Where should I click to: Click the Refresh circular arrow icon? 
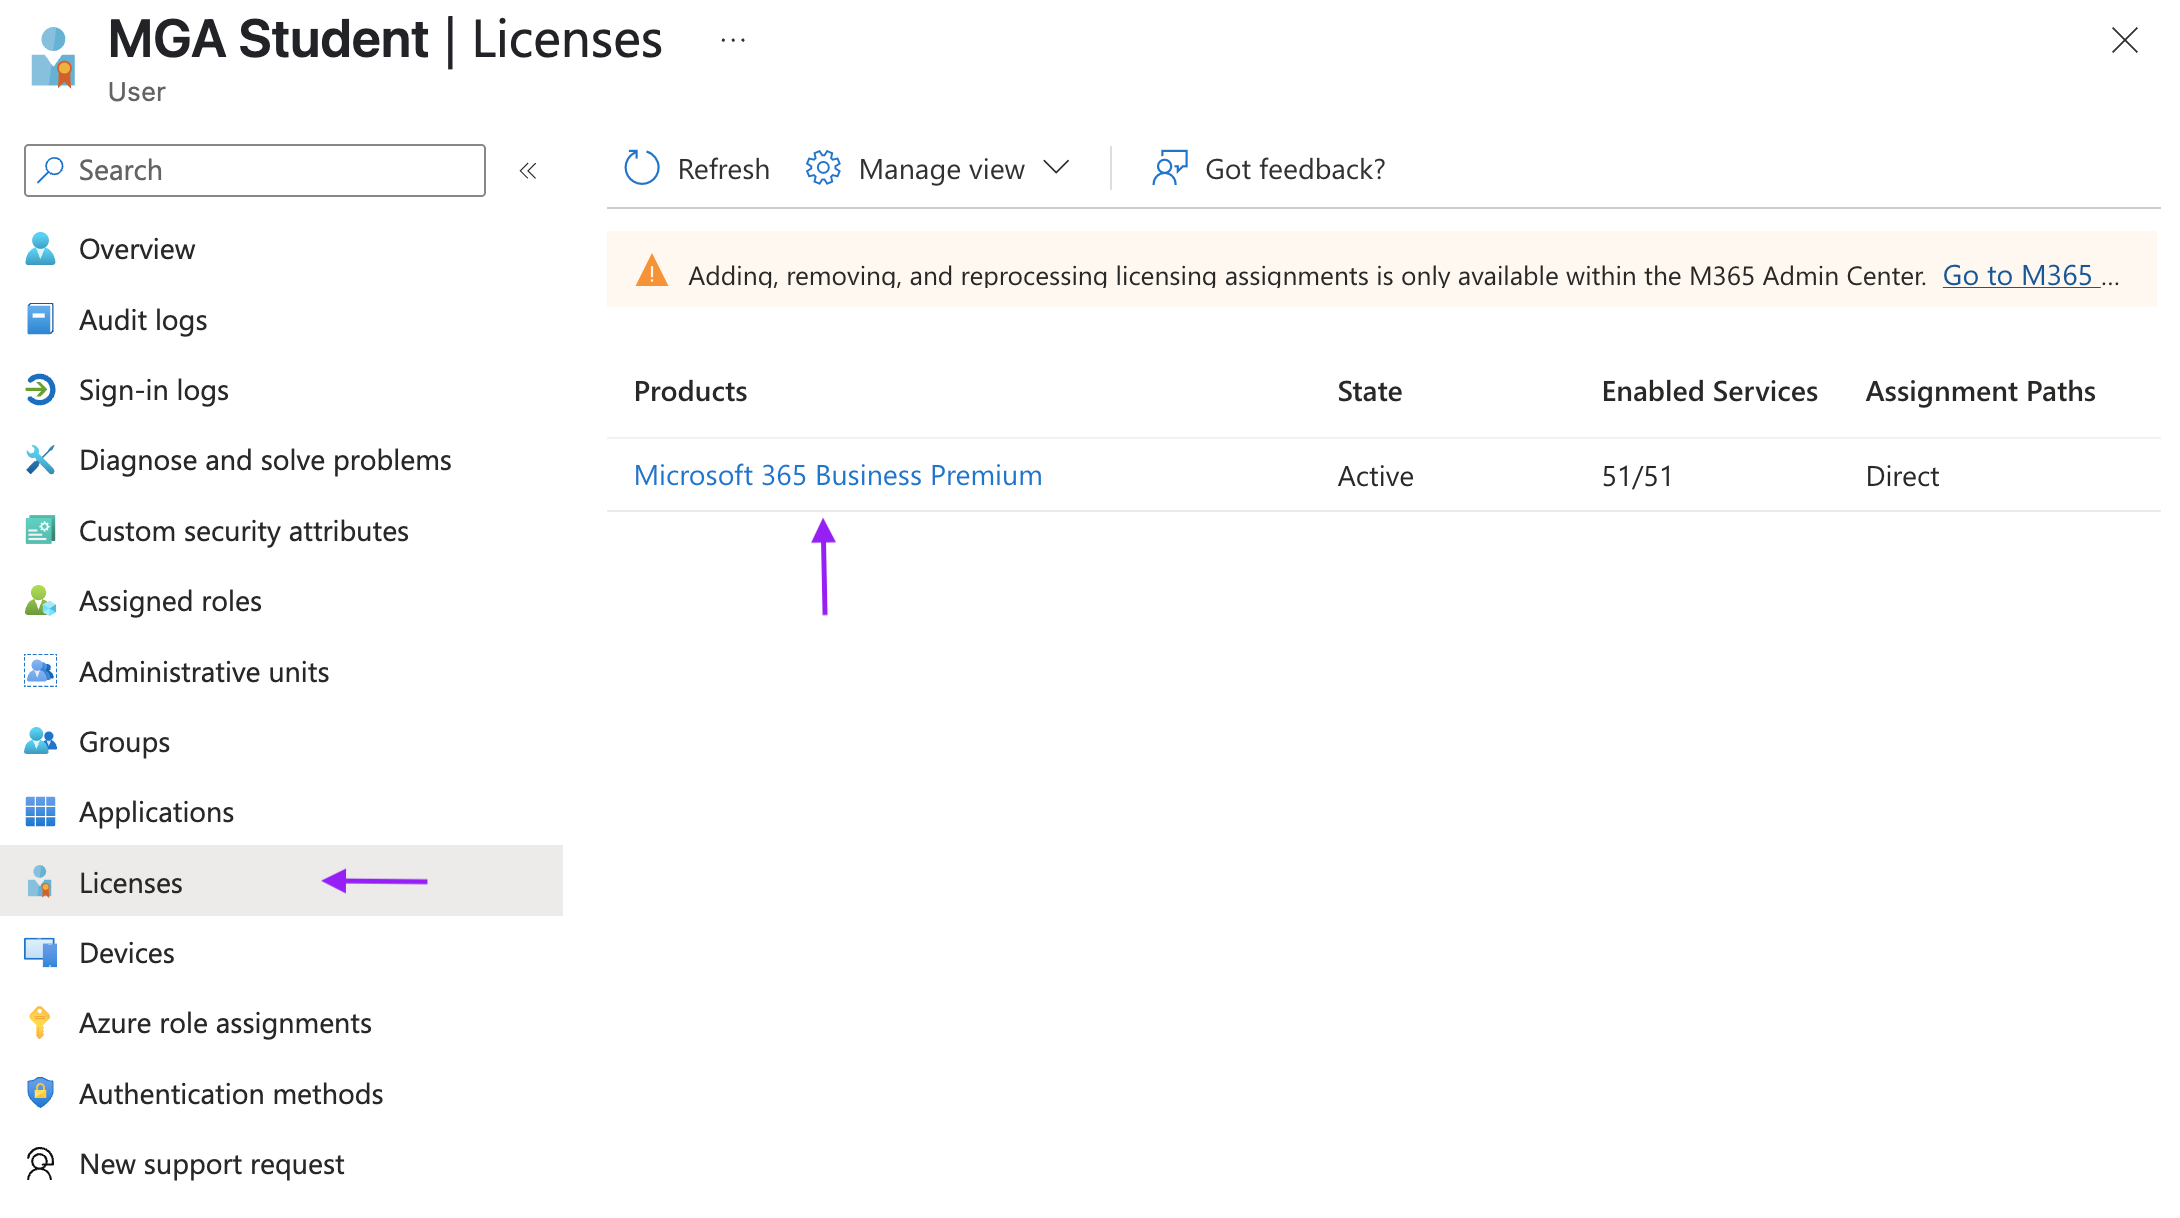click(x=641, y=168)
